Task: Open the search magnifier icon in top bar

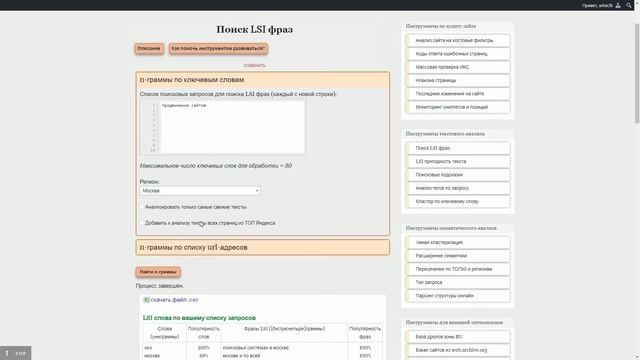Action: click(629, 5)
